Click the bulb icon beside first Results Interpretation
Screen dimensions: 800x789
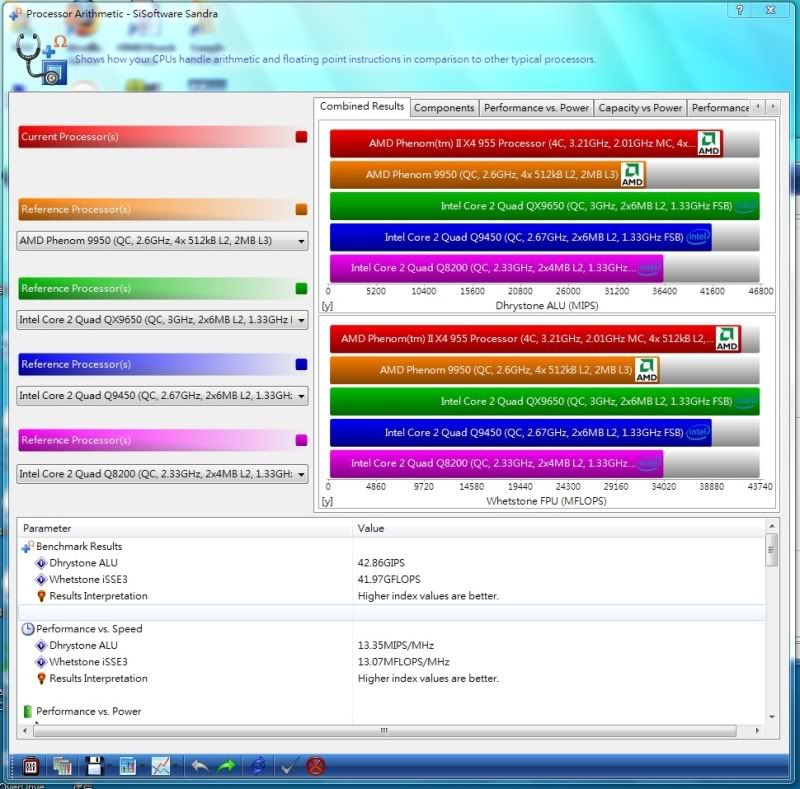[41, 596]
